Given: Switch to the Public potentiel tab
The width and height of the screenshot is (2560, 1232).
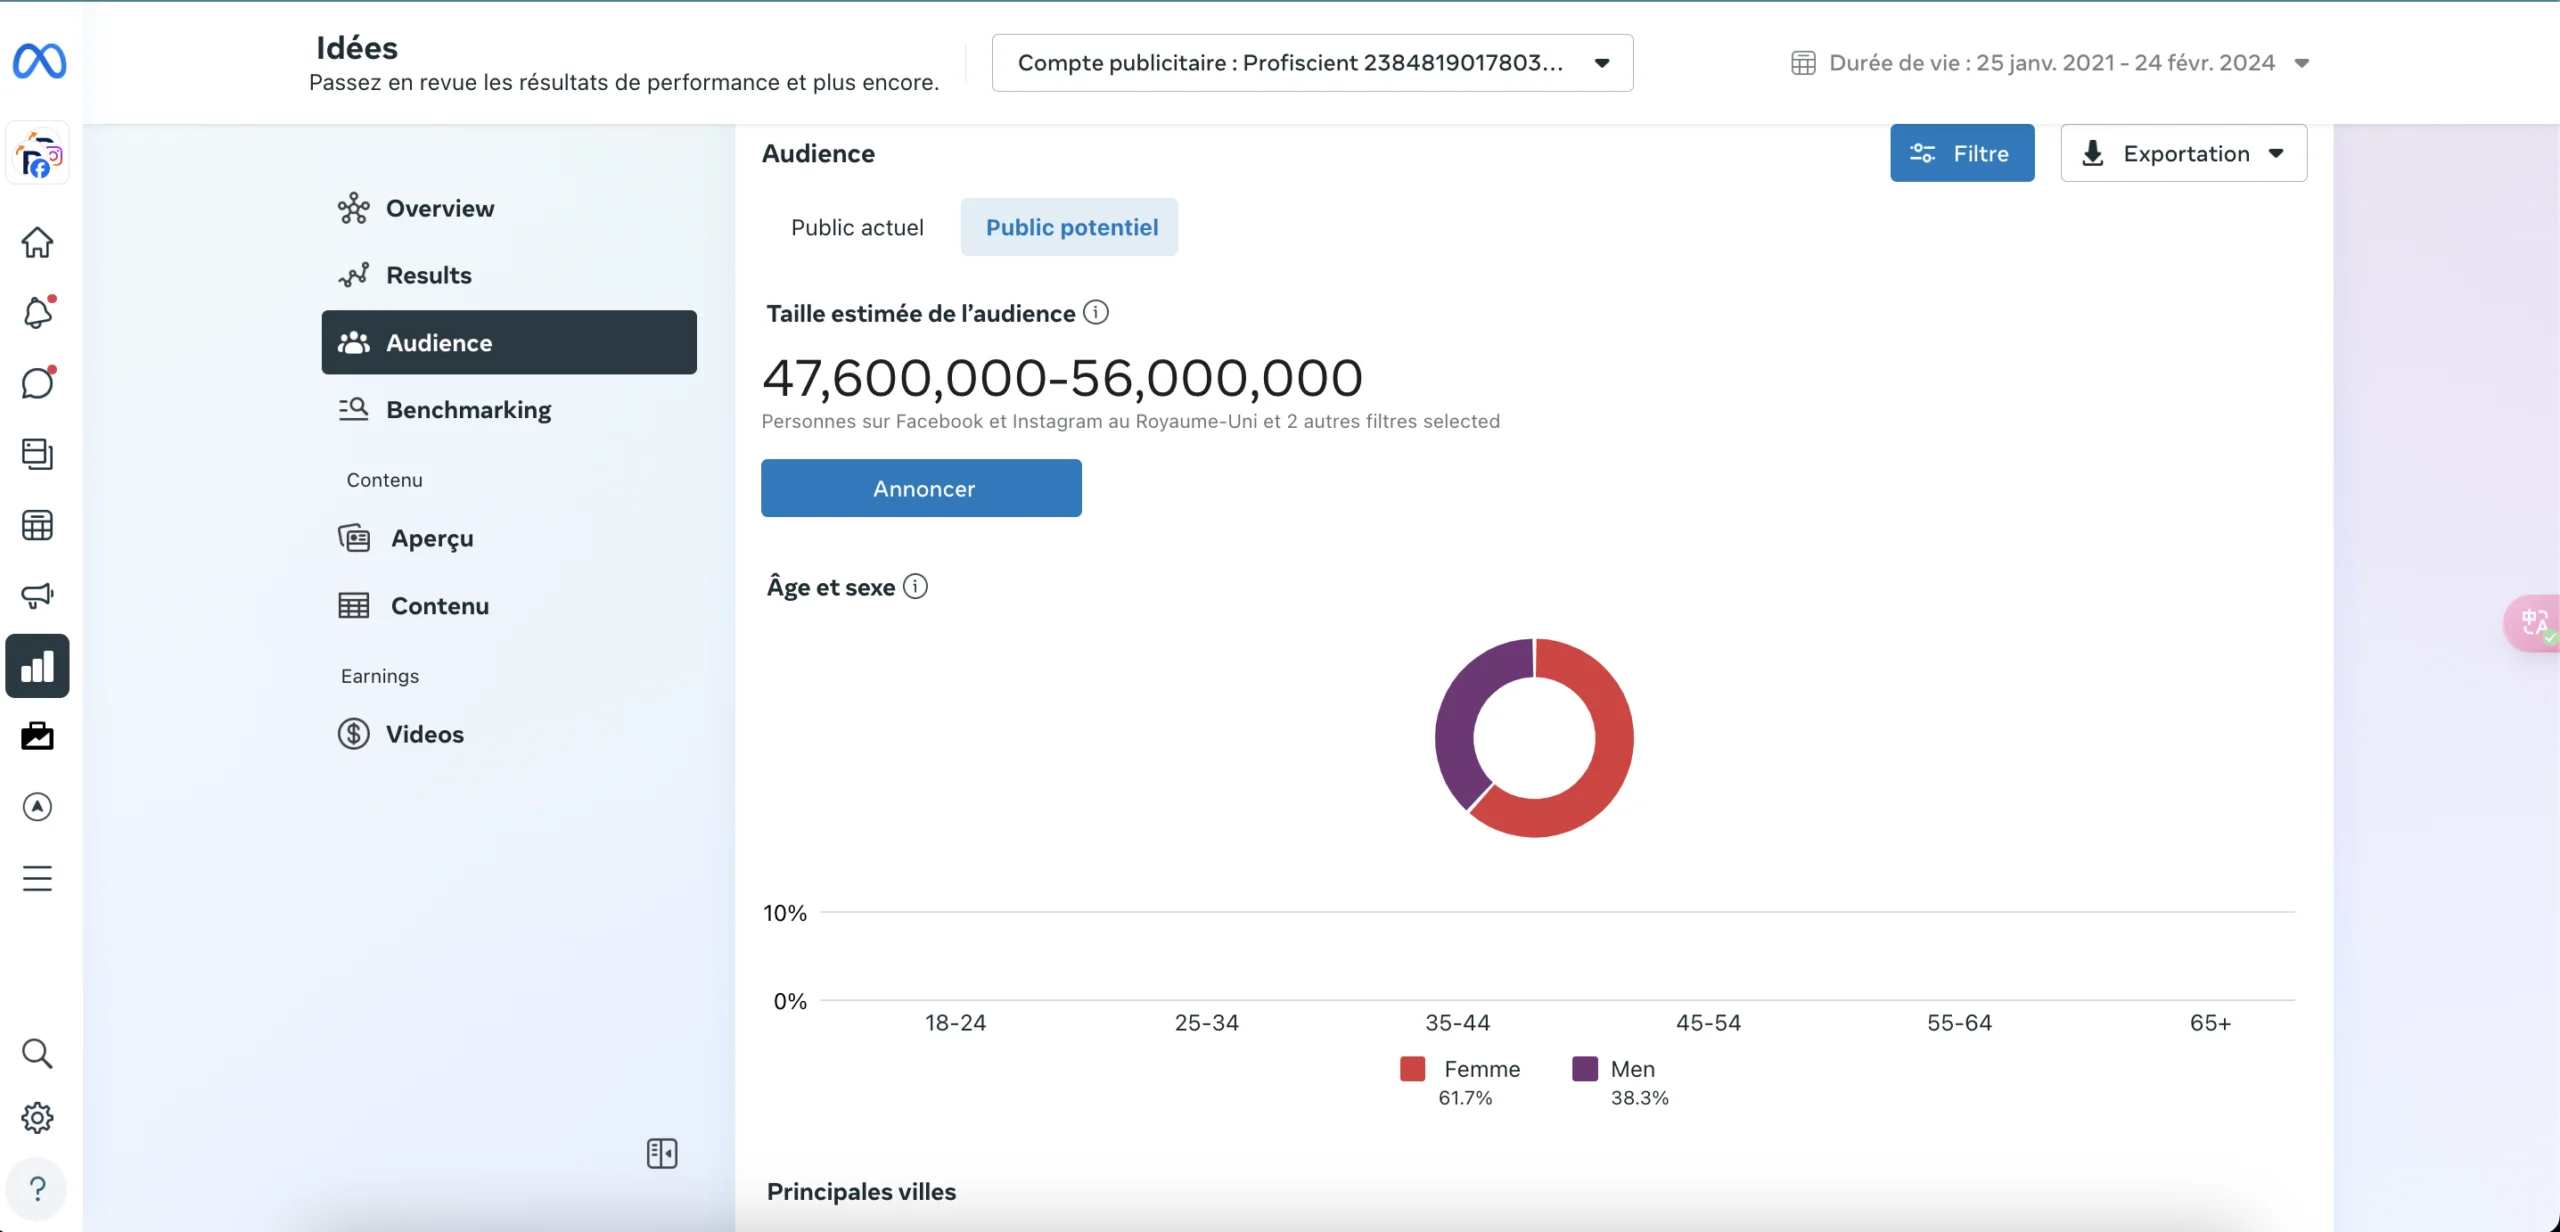Looking at the screenshot, I should (x=1070, y=227).
